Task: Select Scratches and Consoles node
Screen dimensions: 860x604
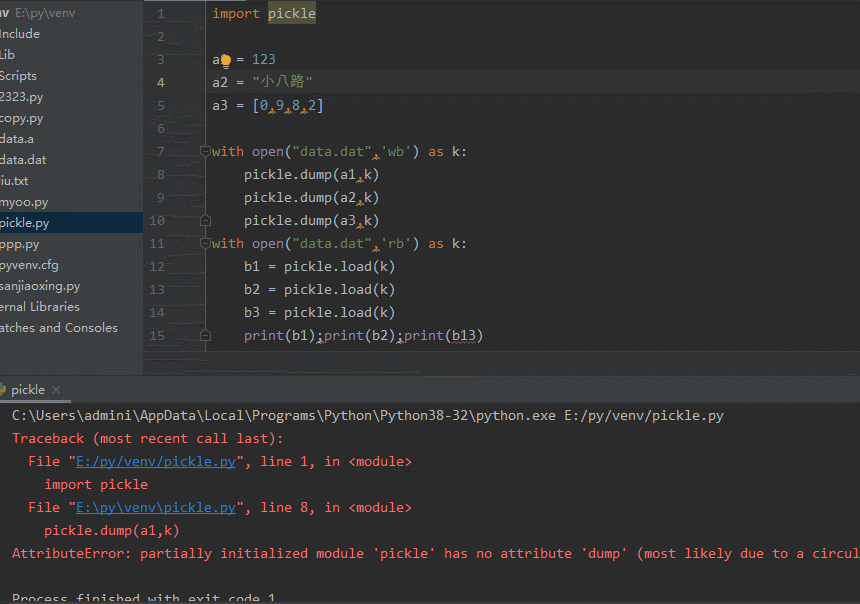Action: click(71, 328)
